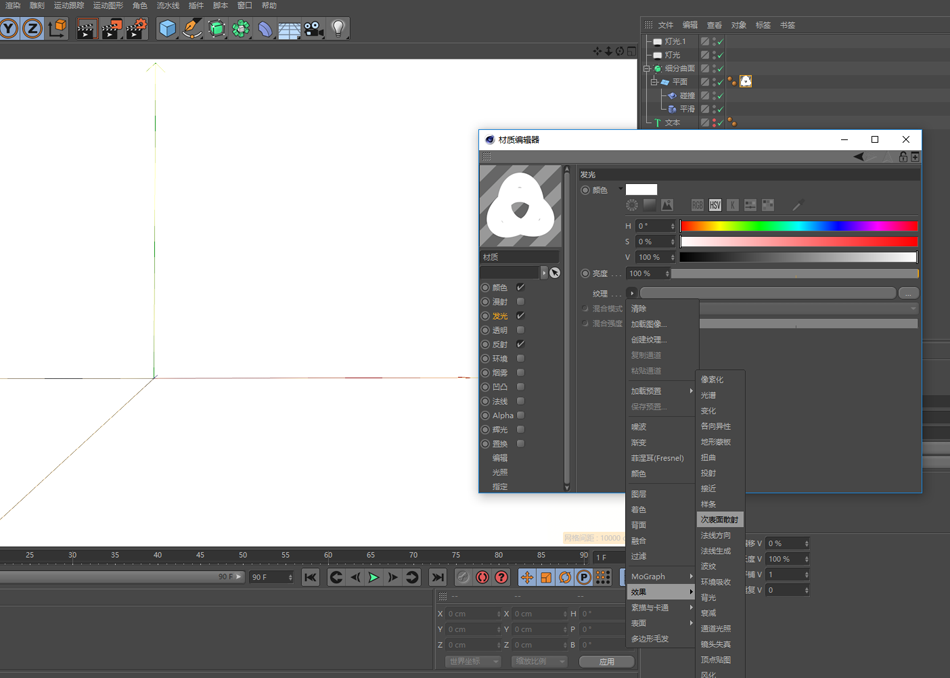This screenshot has height=678, width=950.
Task: Click the load-from-image color icon
Action: pyautogui.click(x=667, y=205)
